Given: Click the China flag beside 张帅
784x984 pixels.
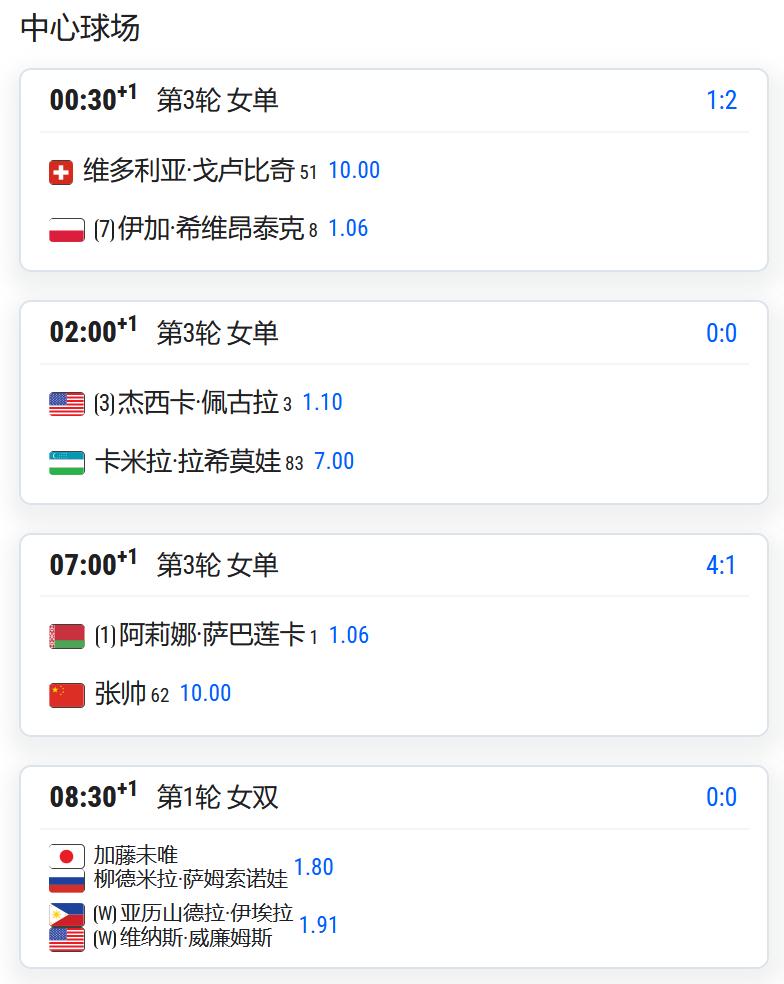Looking at the screenshot, I should click(67, 695).
